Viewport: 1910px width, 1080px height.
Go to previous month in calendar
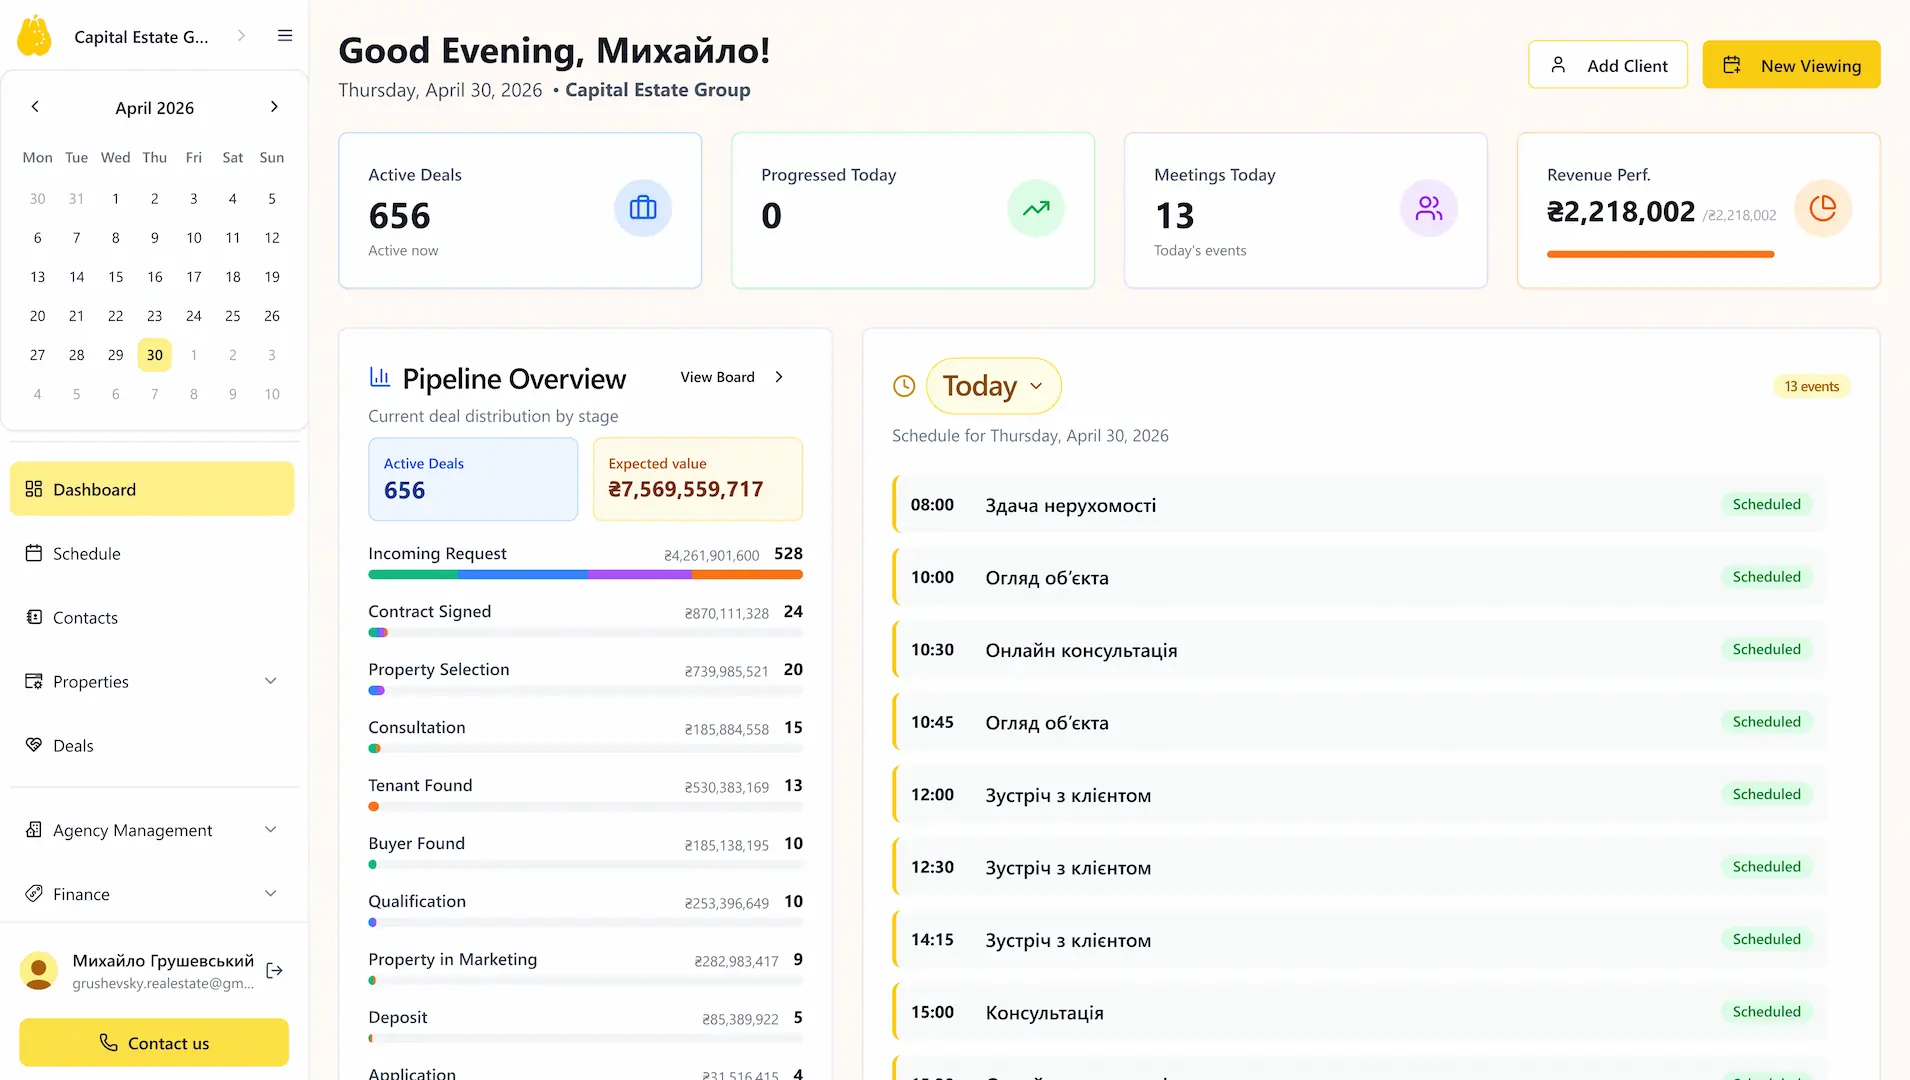click(35, 107)
